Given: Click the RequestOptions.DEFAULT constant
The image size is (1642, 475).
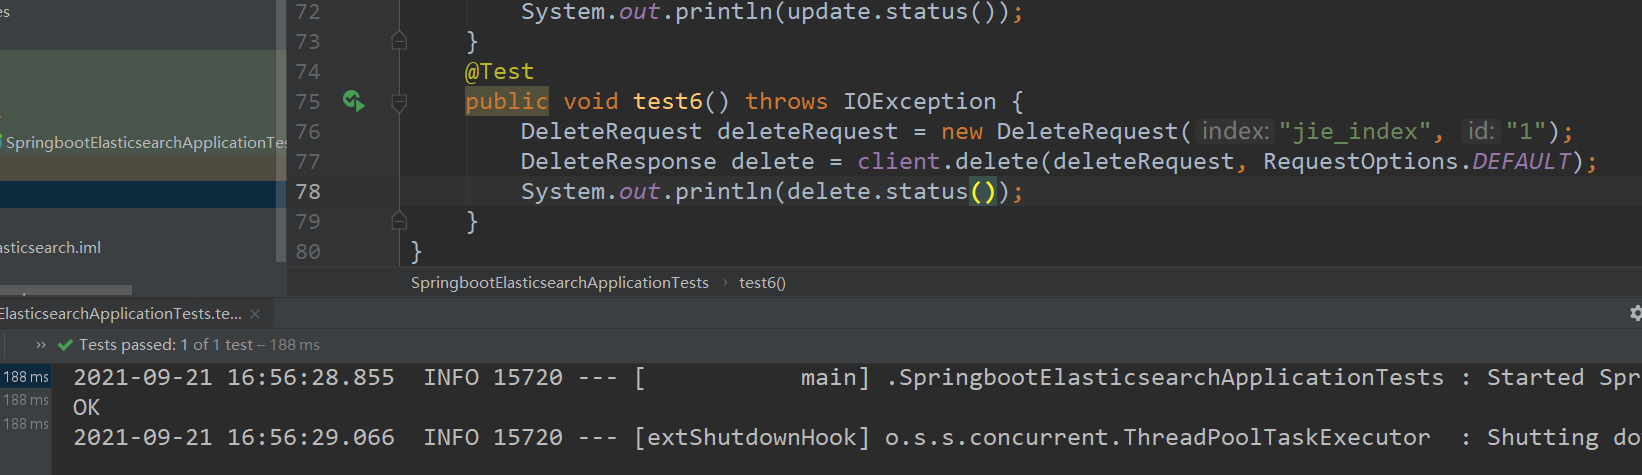Looking at the screenshot, I should (1417, 162).
